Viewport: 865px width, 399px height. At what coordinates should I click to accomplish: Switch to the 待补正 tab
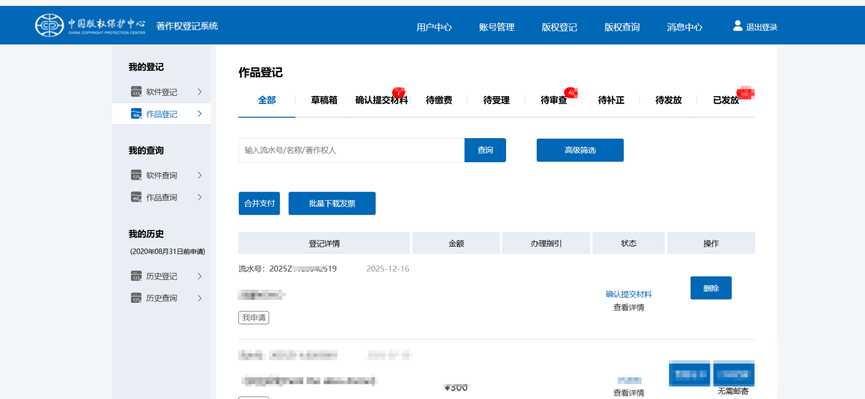point(611,100)
